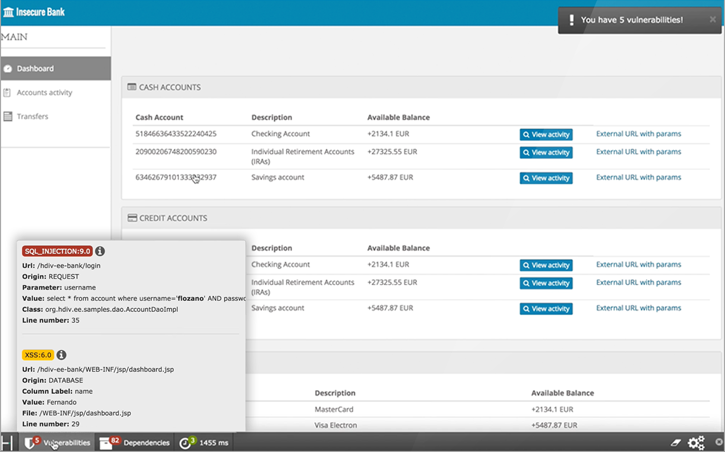Click the +27325.55 EUR balance in Cash Accounts

[x=392, y=152]
